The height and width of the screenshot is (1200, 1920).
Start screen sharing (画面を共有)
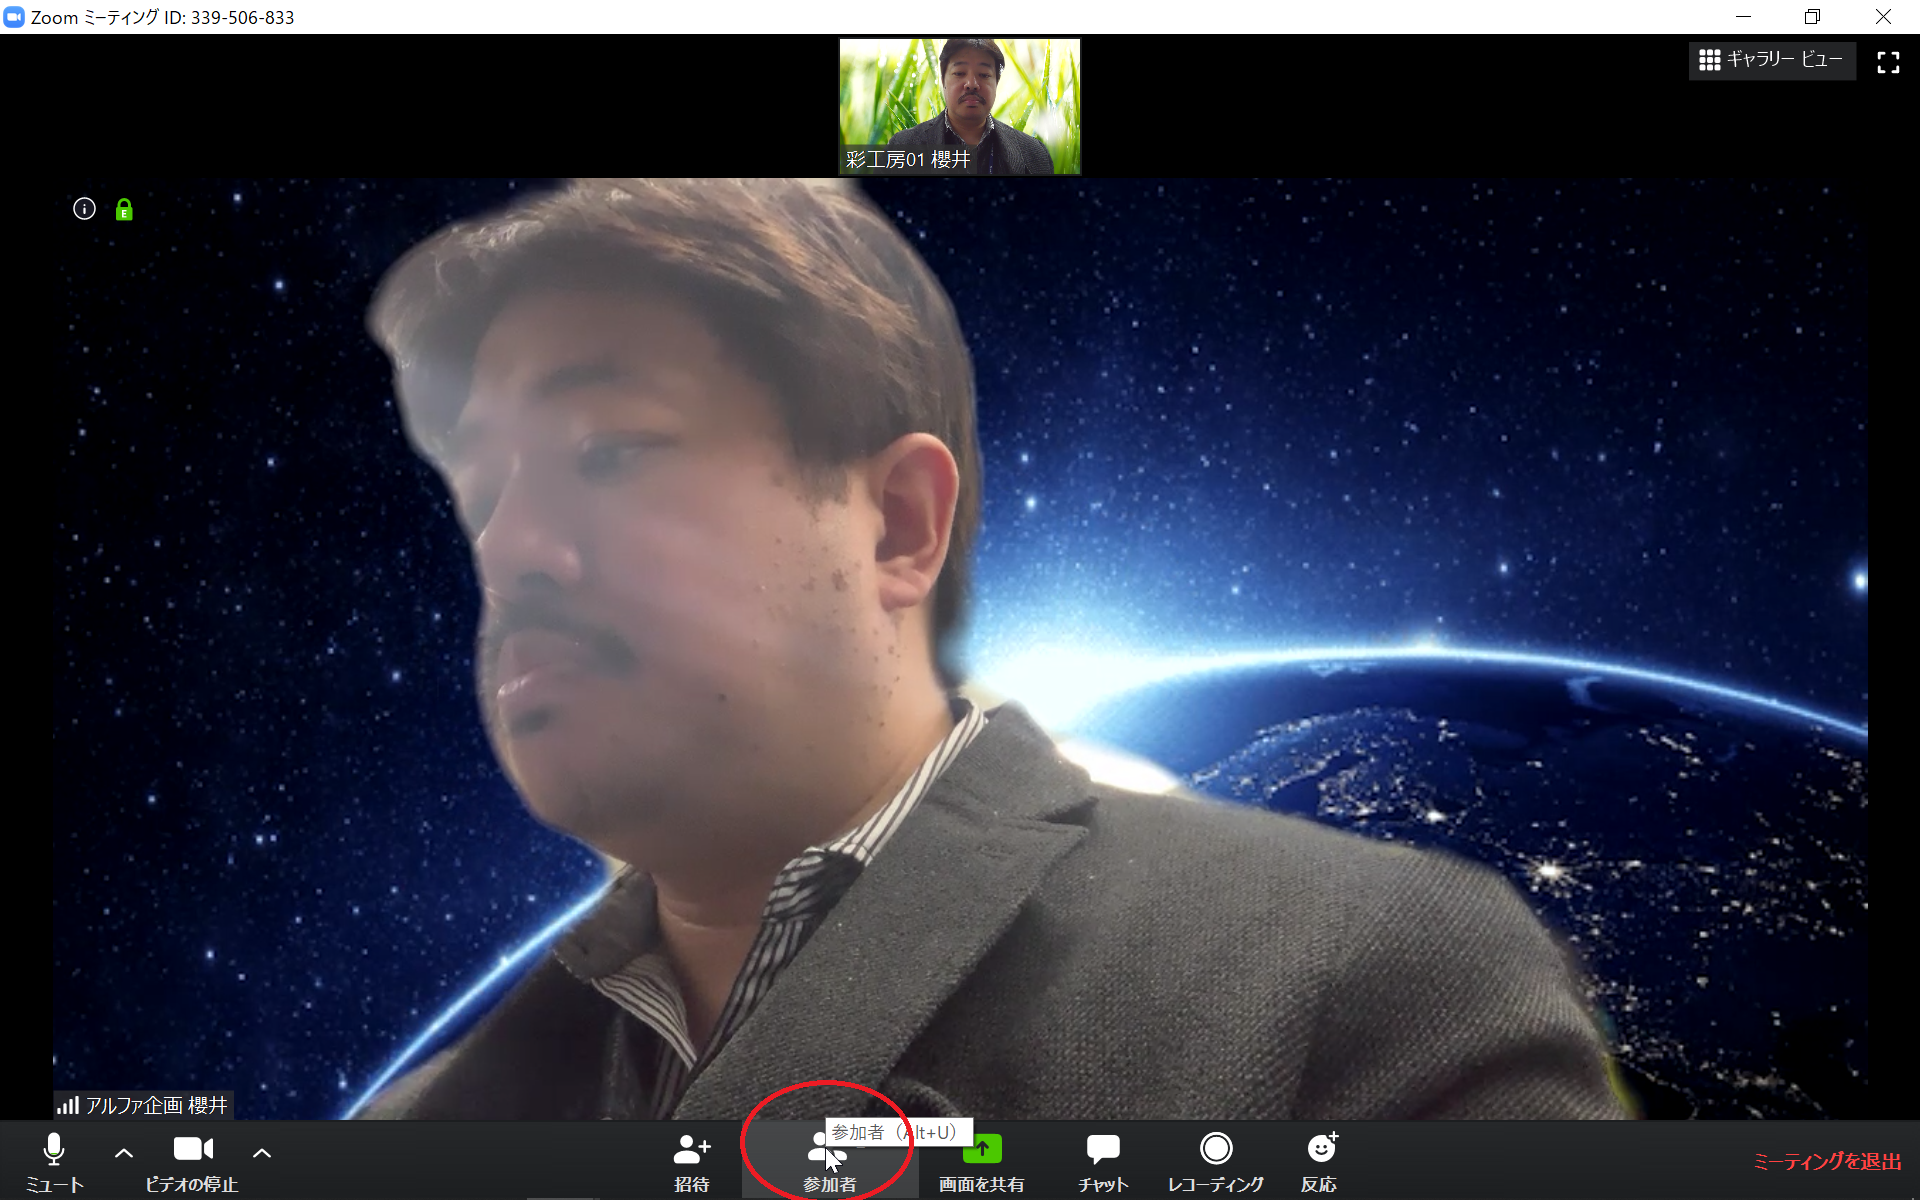coord(982,1161)
